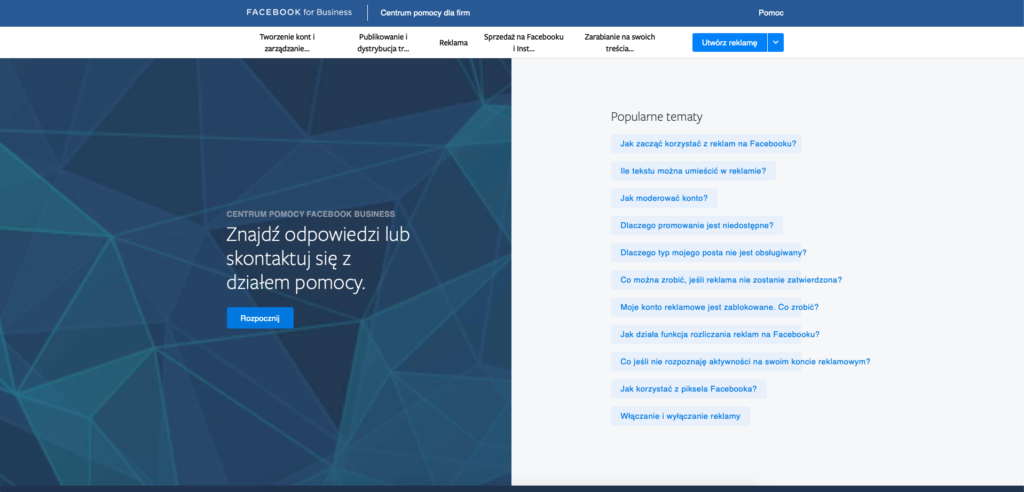Open 'Włączanie i wyłączanie reklamy' topic

coord(680,416)
